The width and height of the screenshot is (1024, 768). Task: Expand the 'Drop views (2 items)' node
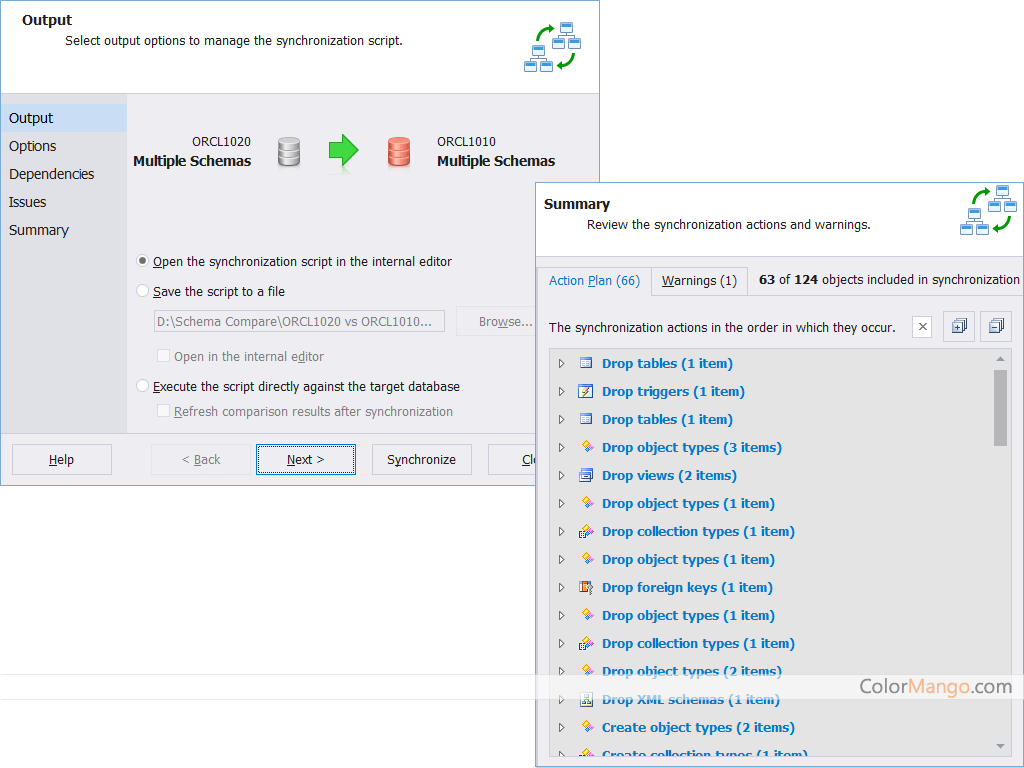pos(561,475)
